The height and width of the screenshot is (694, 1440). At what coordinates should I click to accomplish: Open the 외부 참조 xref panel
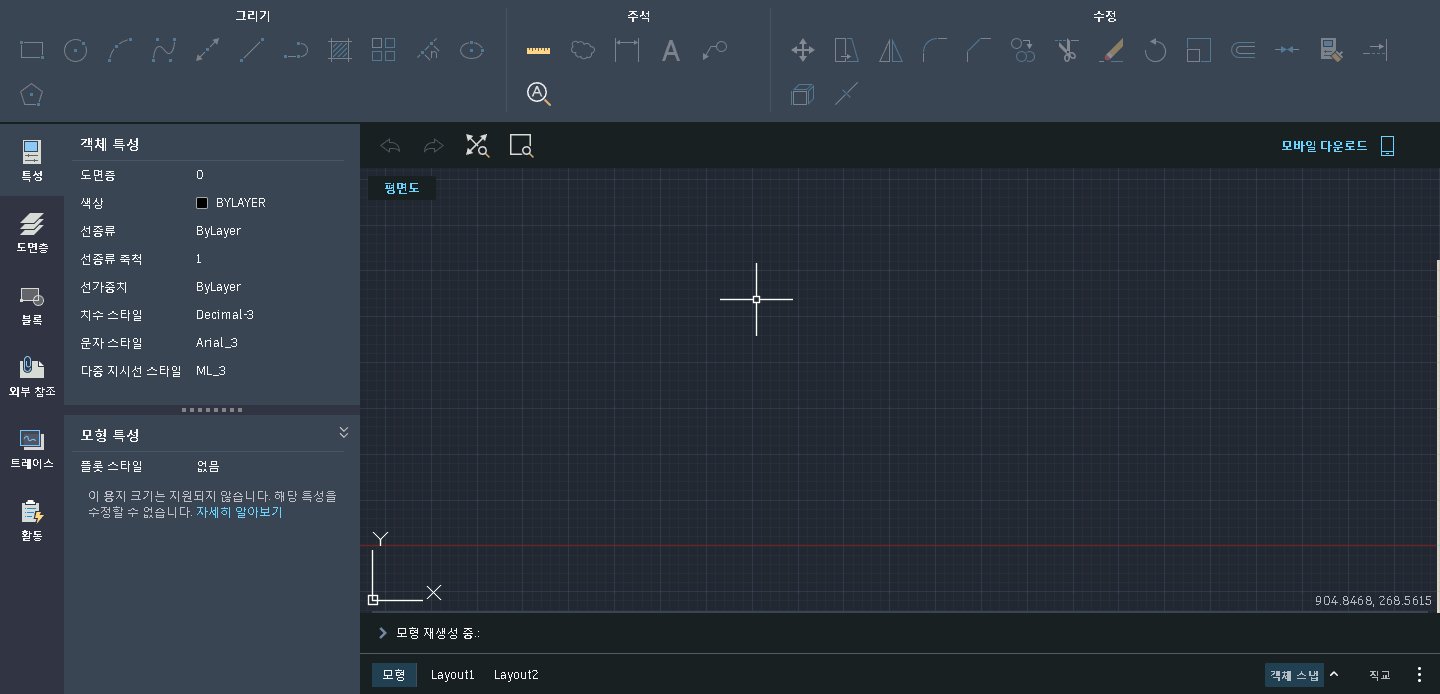32,376
